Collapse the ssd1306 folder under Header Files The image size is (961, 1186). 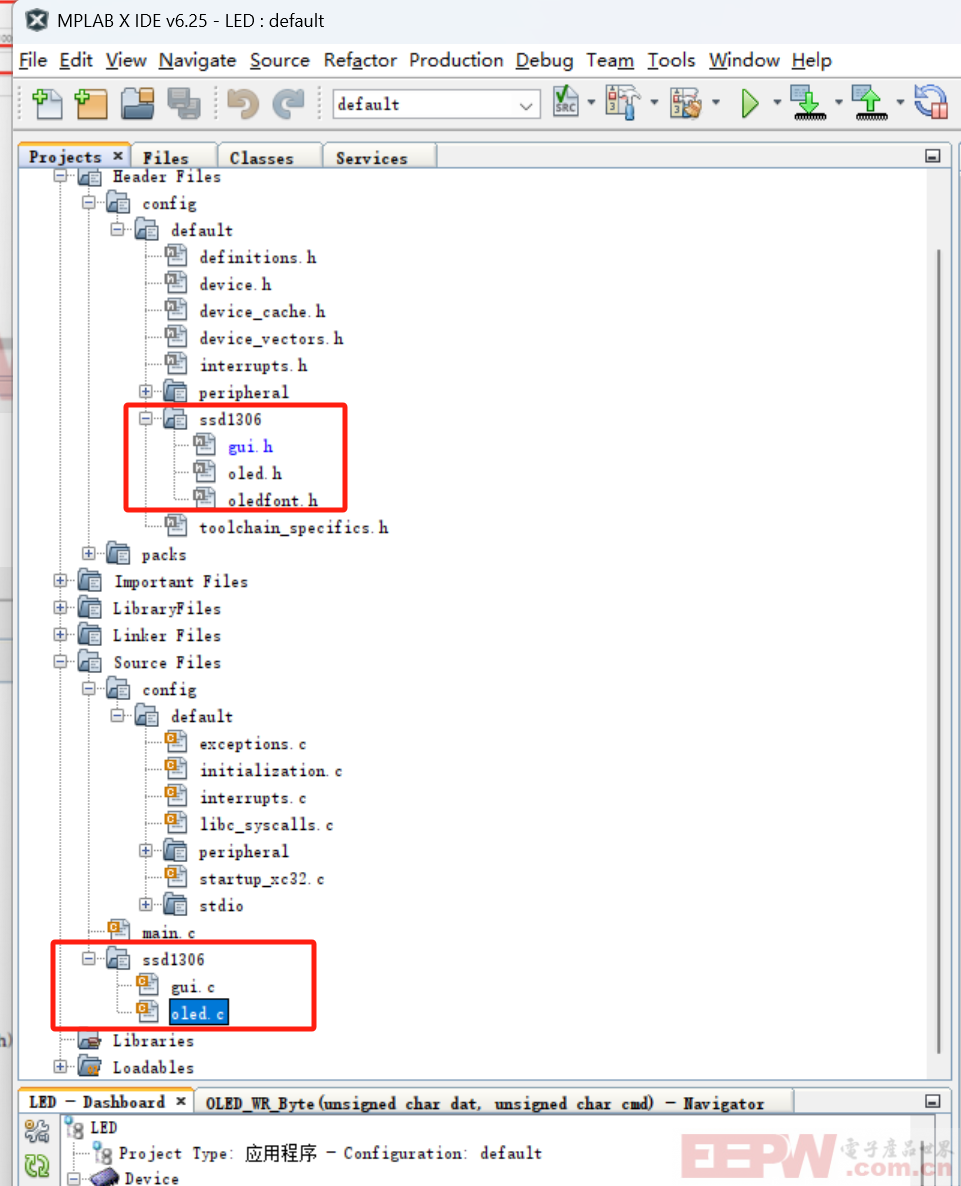coord(146,418)
